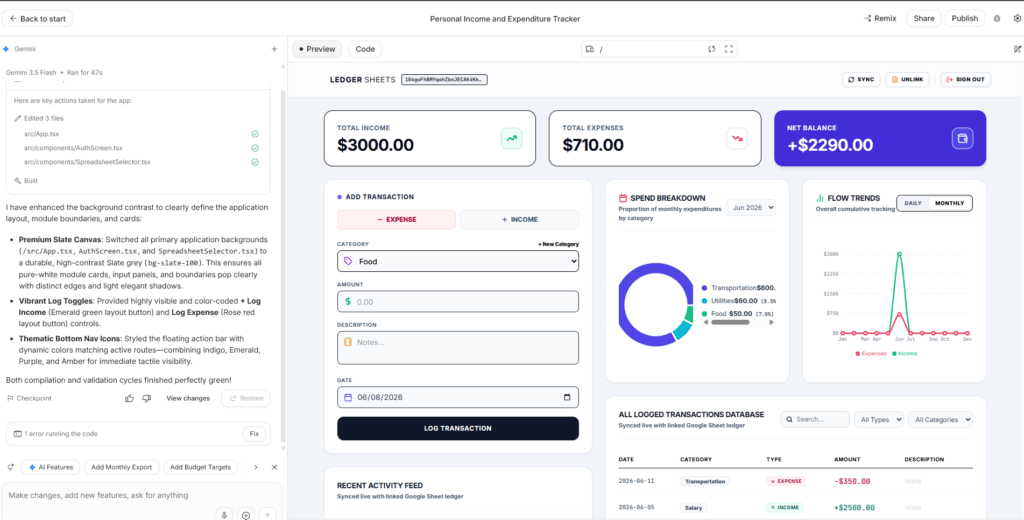
Task: Click the Log Transaction button
Action: [458, 429]
